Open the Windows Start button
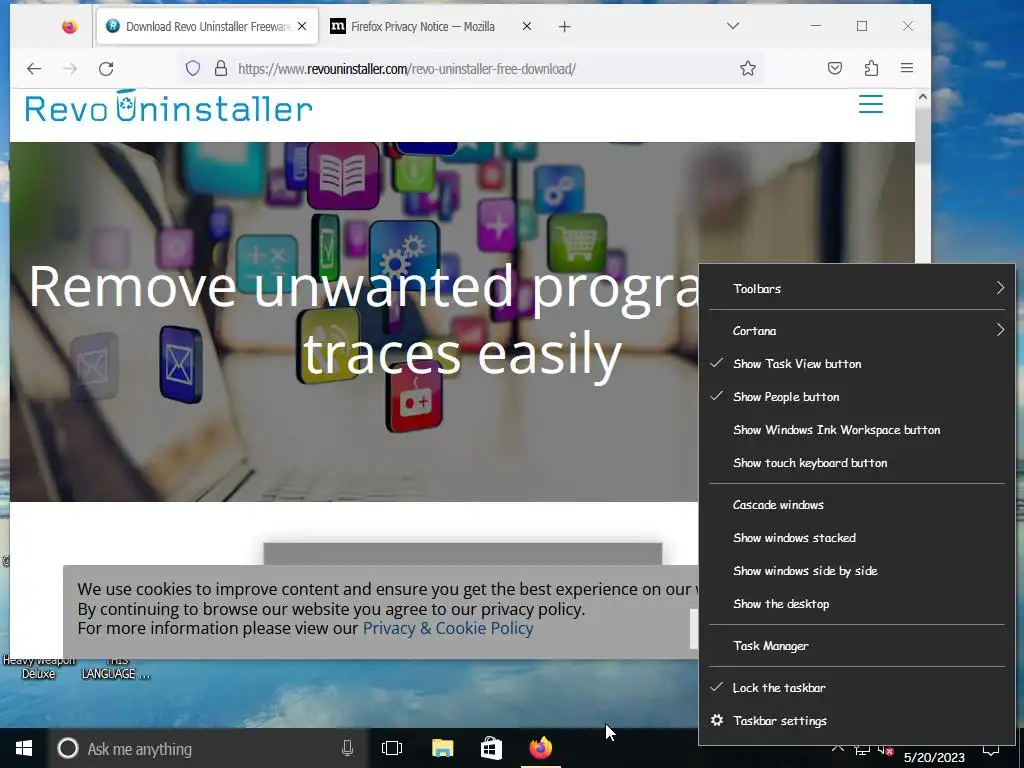The width and height of the screenshot is (1024, 768). (x=24, y=748)
